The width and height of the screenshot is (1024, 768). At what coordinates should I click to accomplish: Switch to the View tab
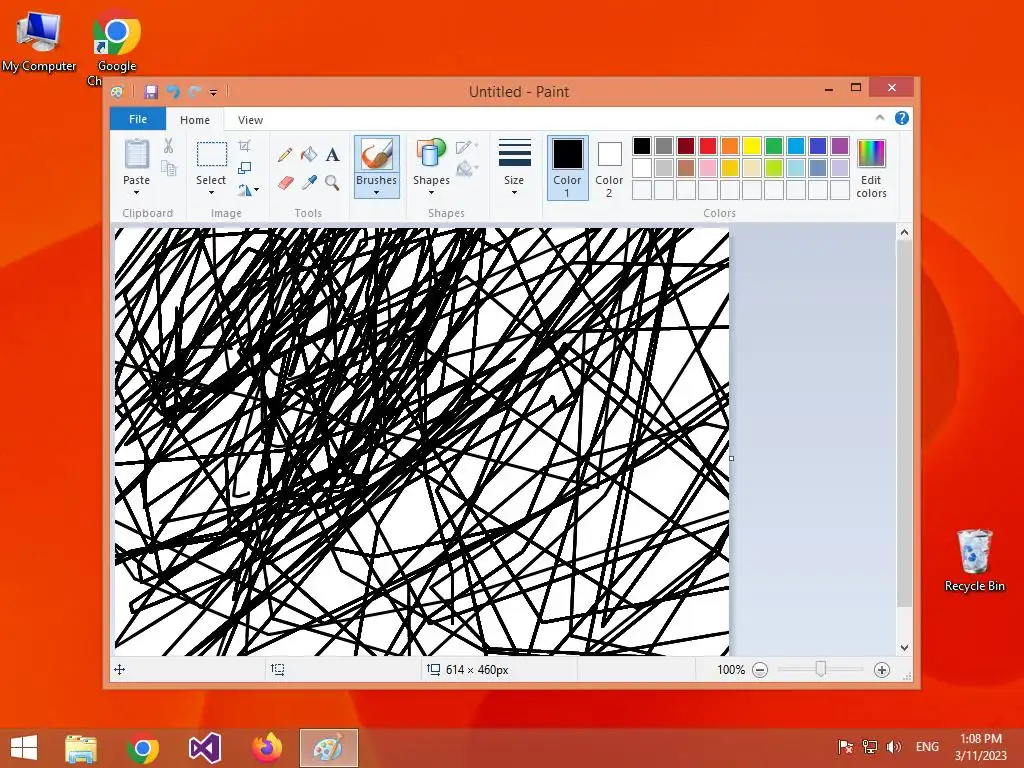click(x=250, y=120)
